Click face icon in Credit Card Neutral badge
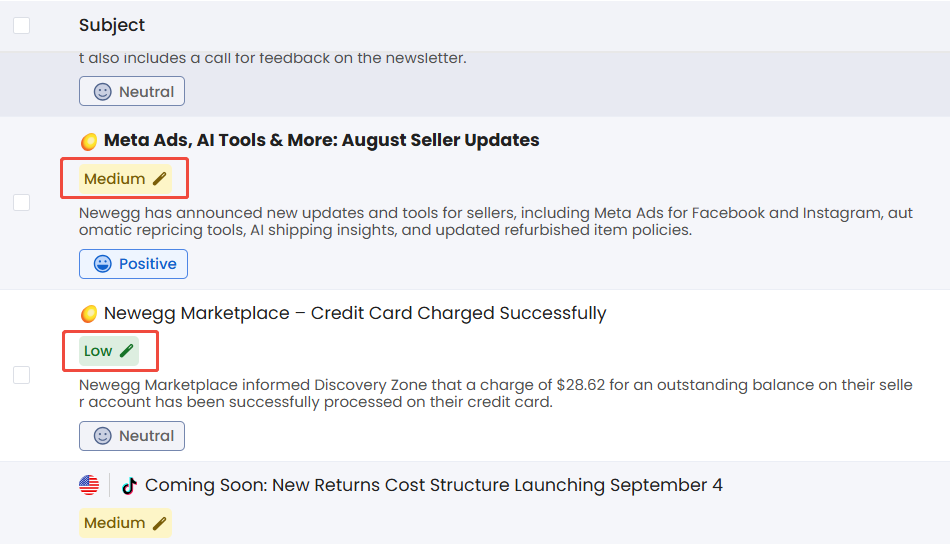Screen dimensions: 950x544 click(102, 436)
